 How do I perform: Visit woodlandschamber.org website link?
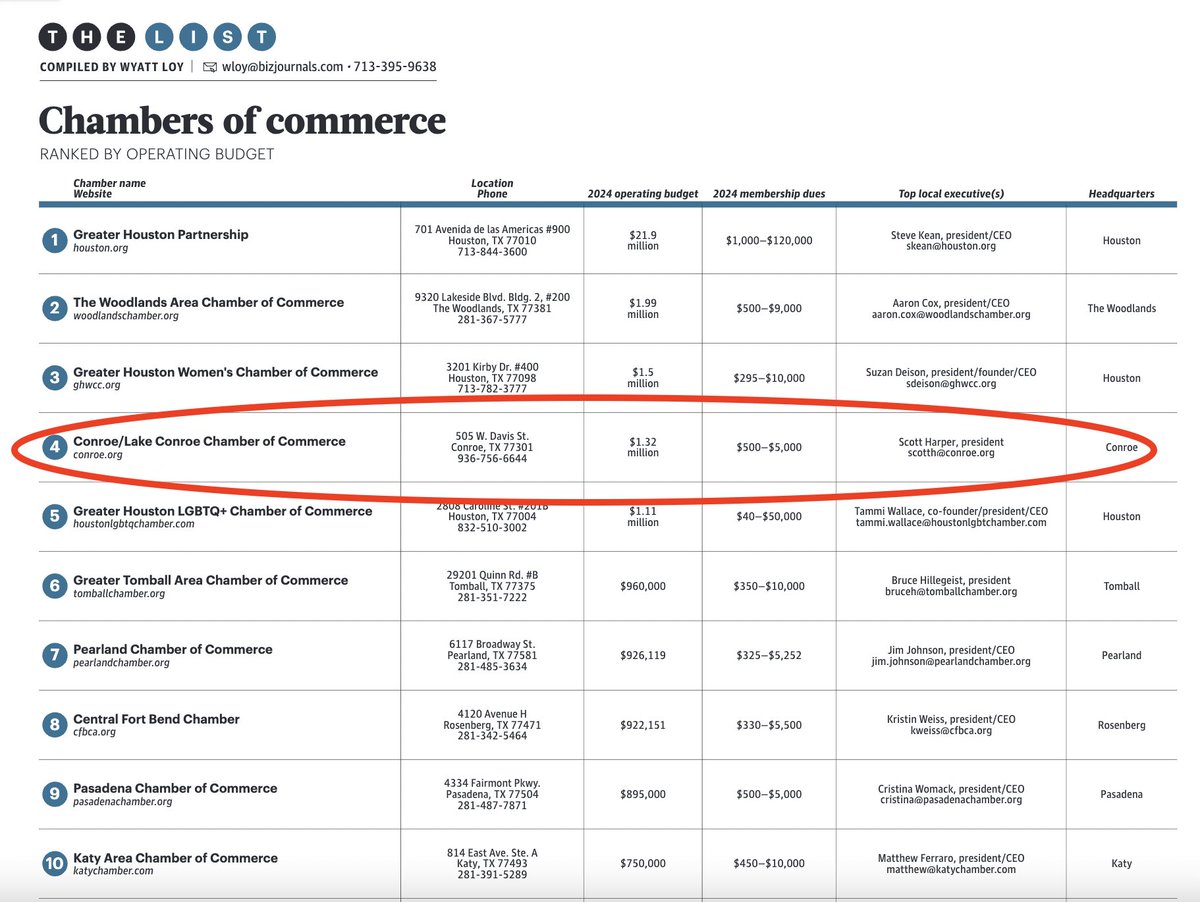click(126, 316)
